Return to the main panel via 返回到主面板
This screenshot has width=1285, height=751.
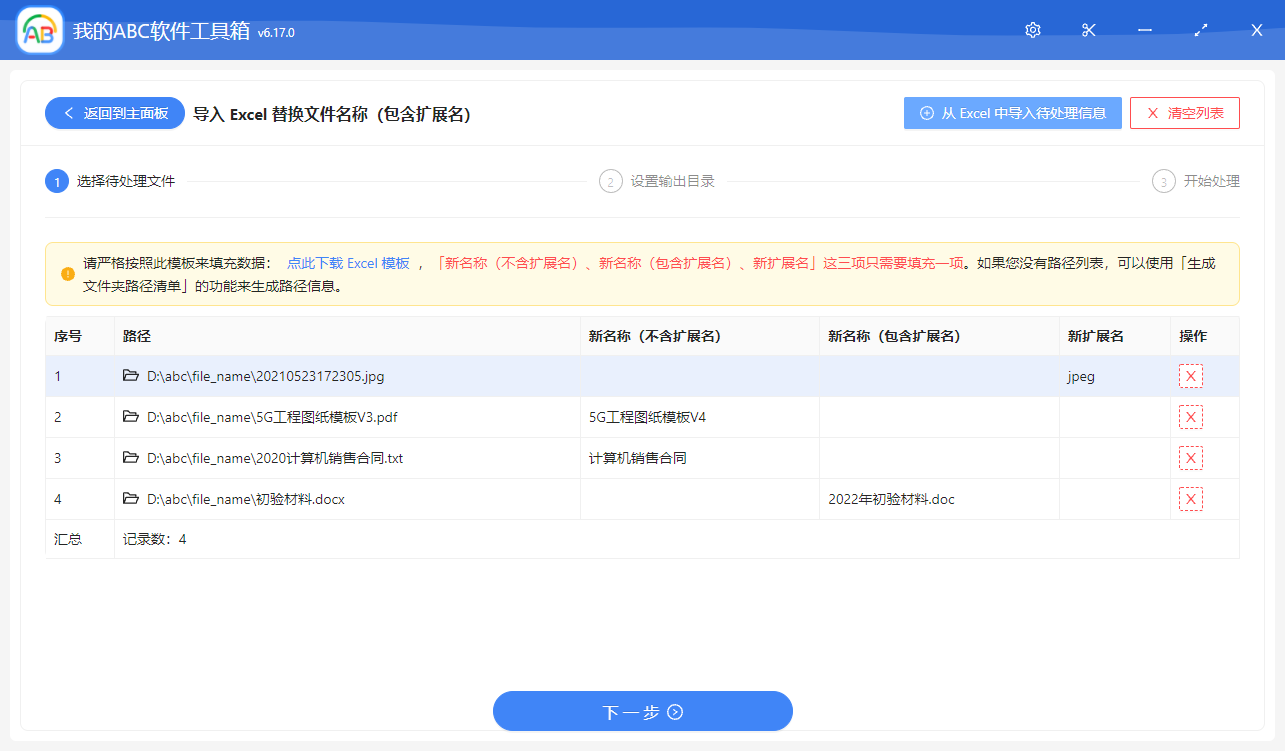click(114, 113)
